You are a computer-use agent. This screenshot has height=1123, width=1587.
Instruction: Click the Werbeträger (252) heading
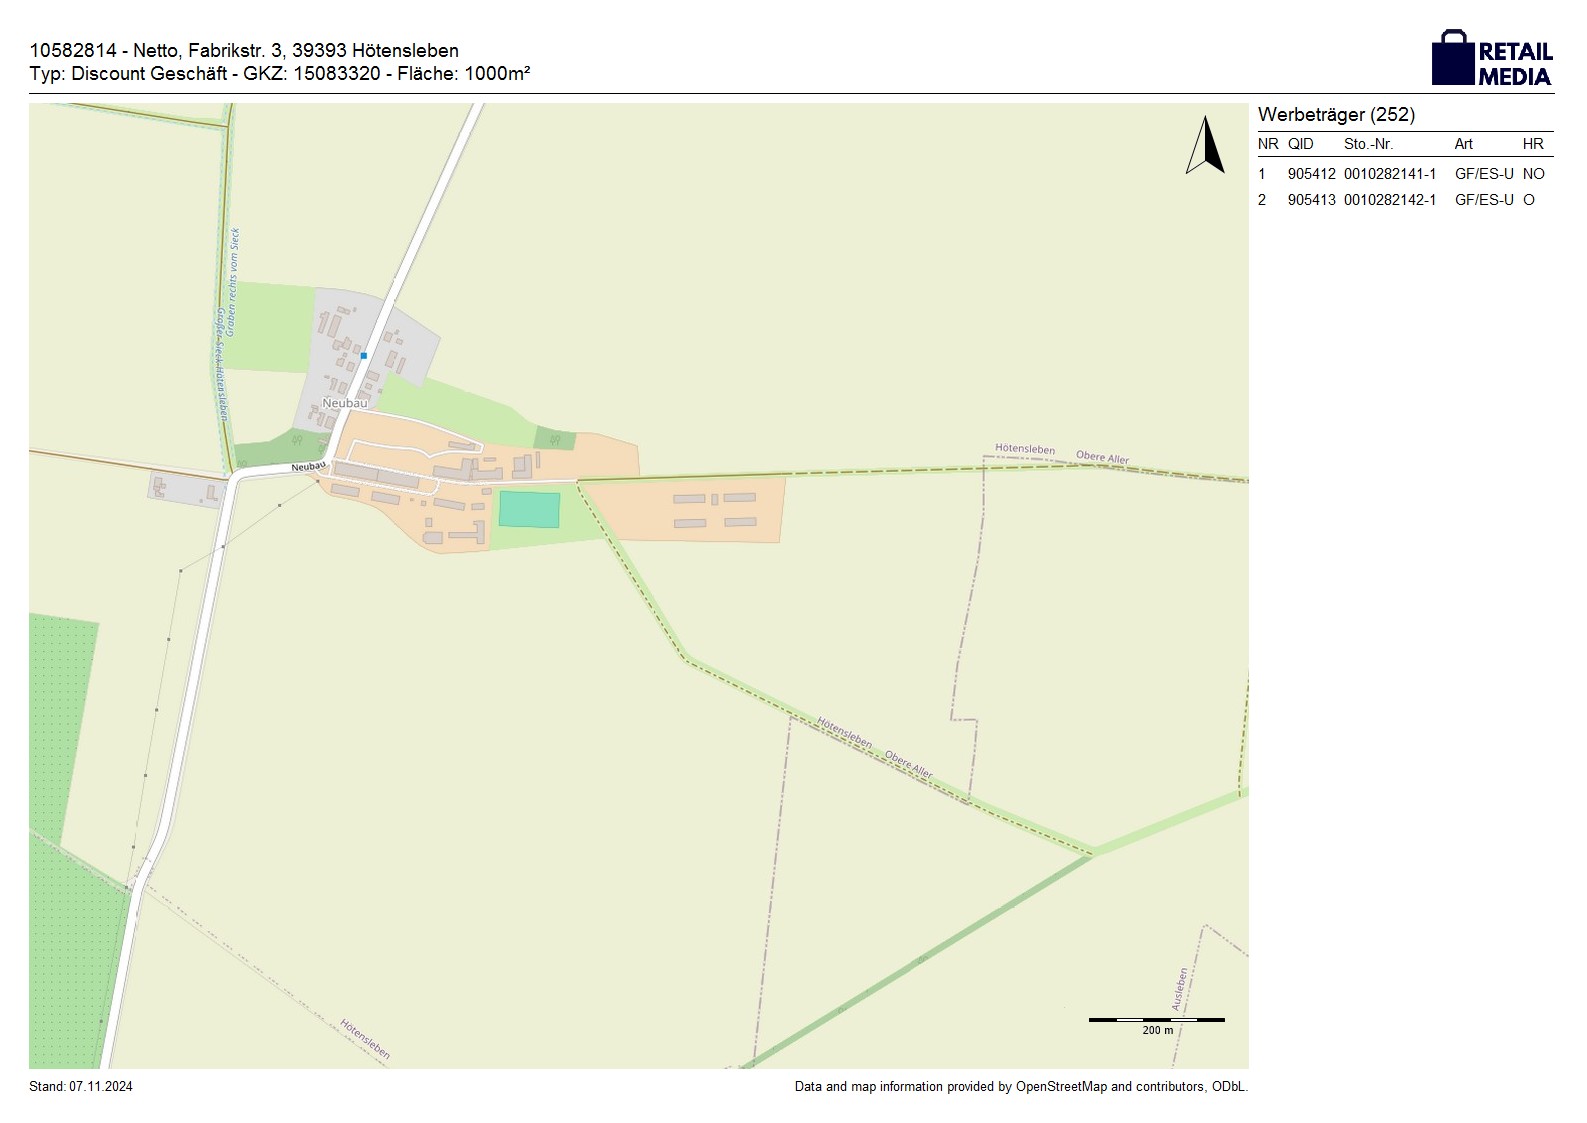click(x=1336, y=115)
